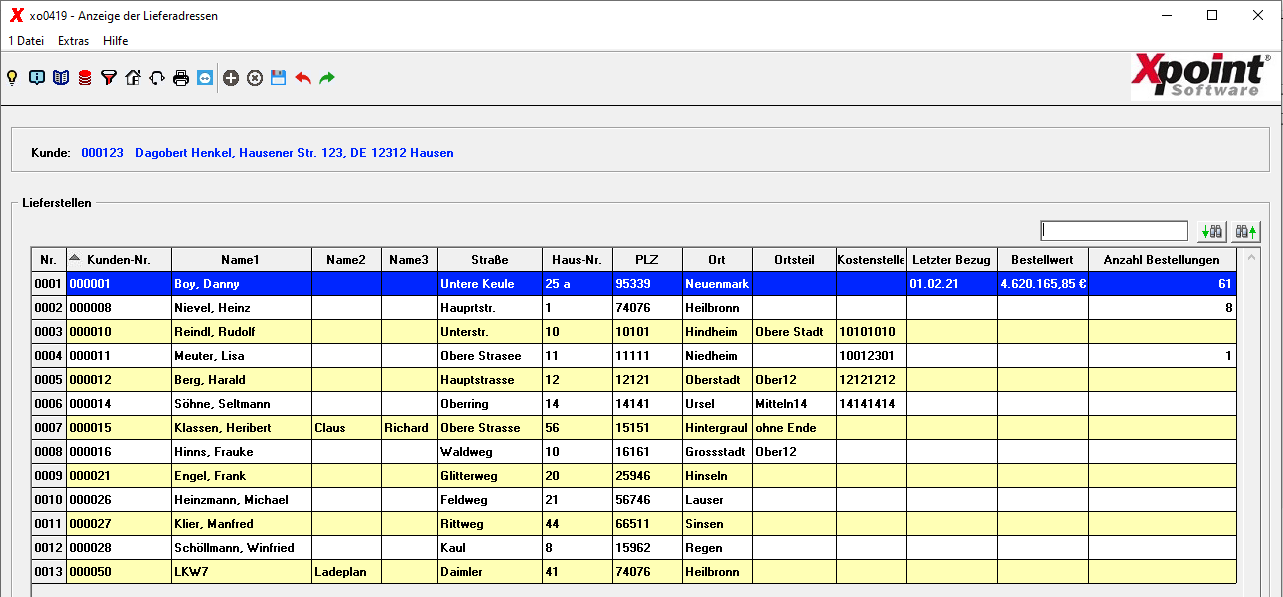Select row with Boy, Danny
1283x597 pixels.
pos(634,284)
